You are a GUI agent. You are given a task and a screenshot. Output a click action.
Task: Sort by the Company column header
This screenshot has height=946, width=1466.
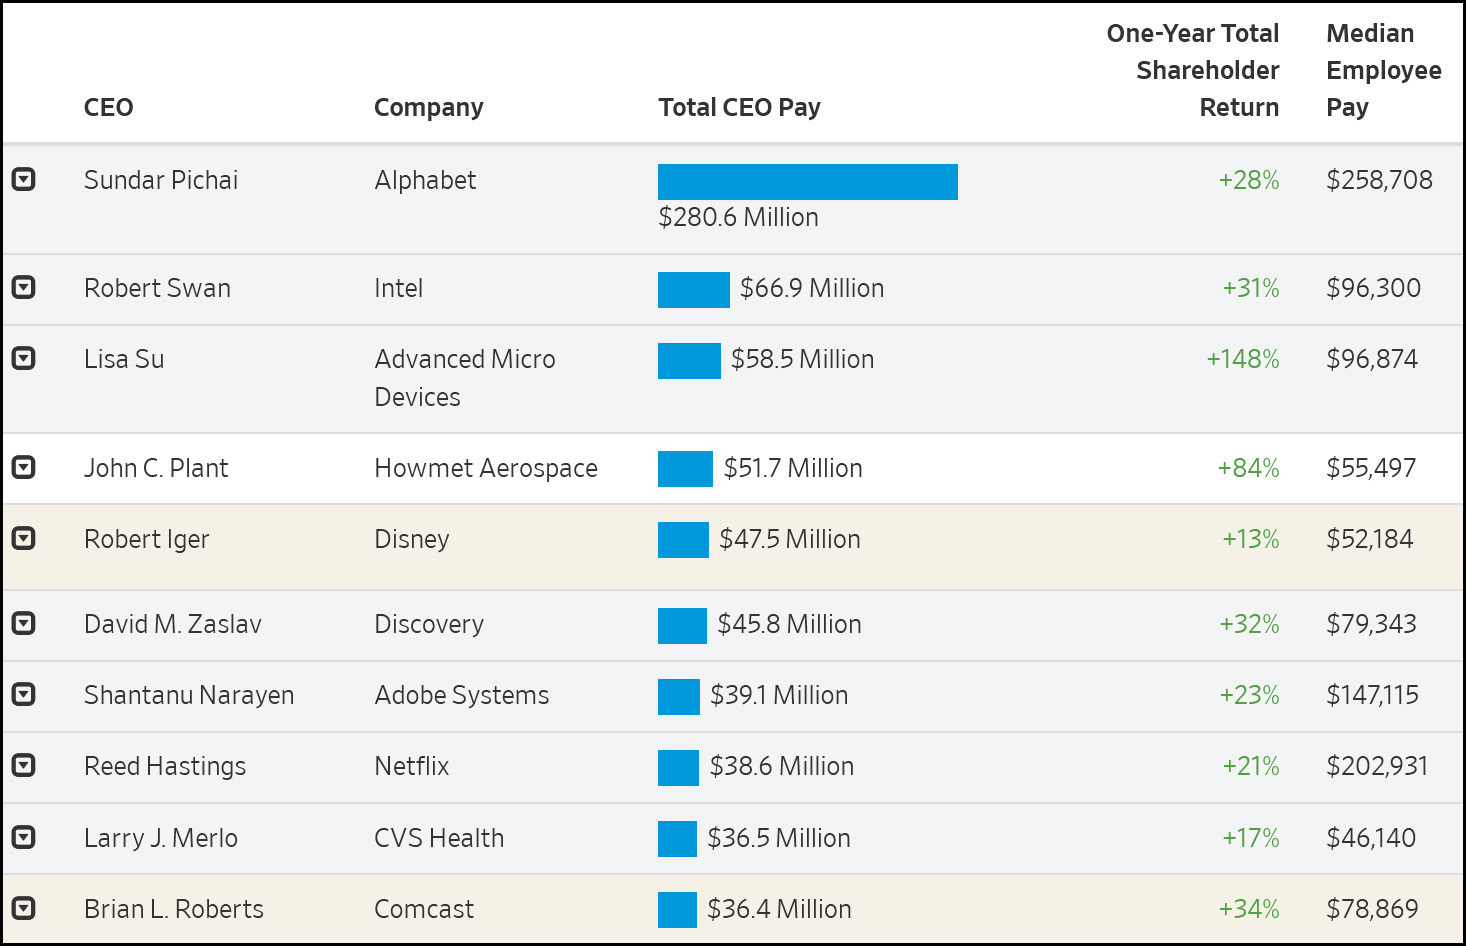coord(428,107)
